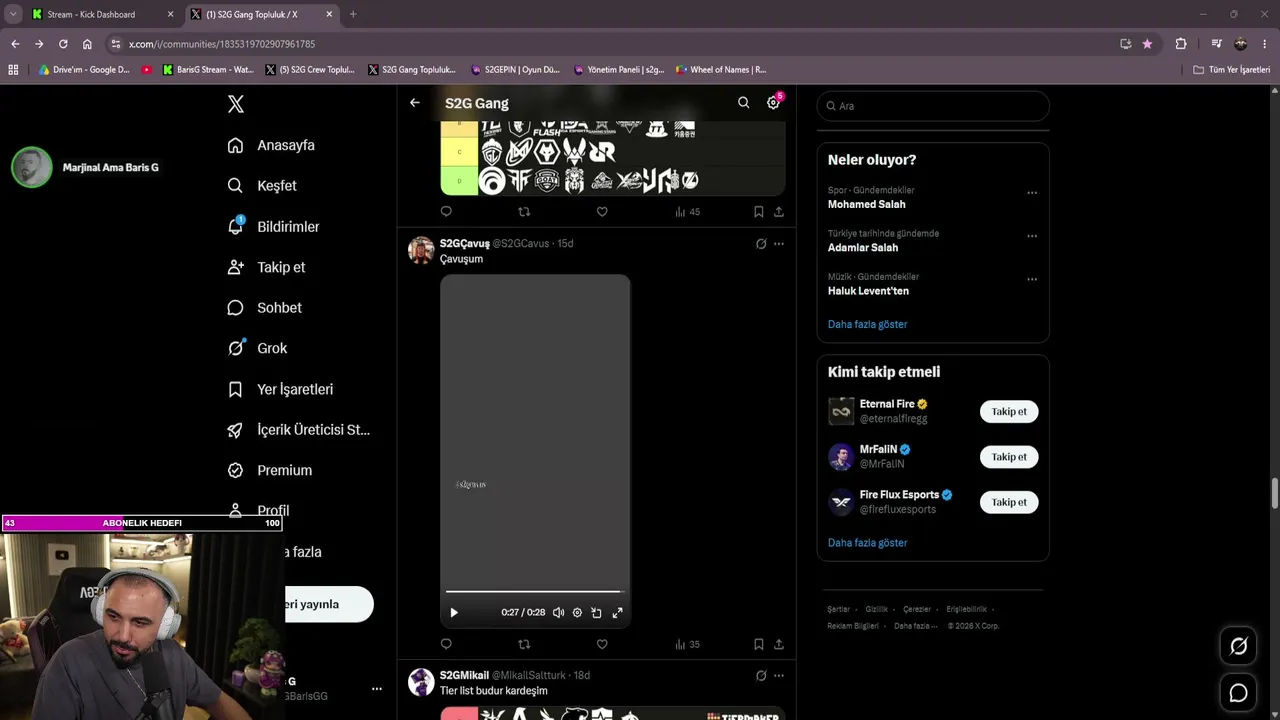1280x720 pixels.
Task: Repost the S2GÇavuş post
Action: click(x=524, y=644)
